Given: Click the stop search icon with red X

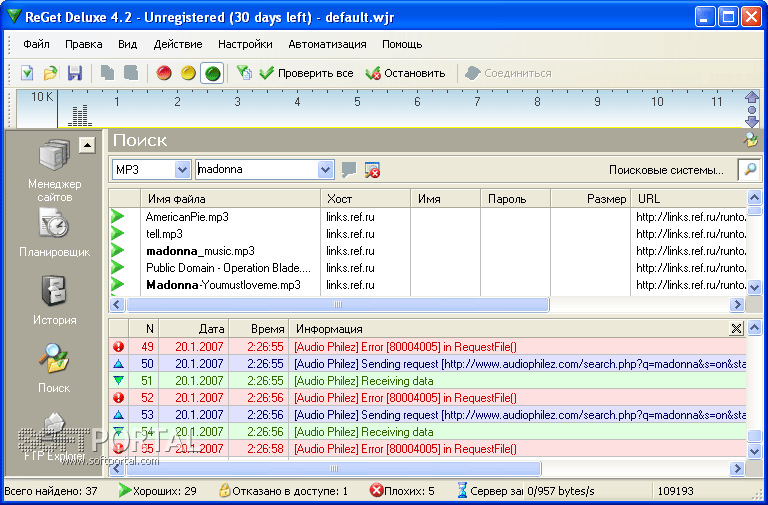Looking at the screenshot, I should pos(372,170).
